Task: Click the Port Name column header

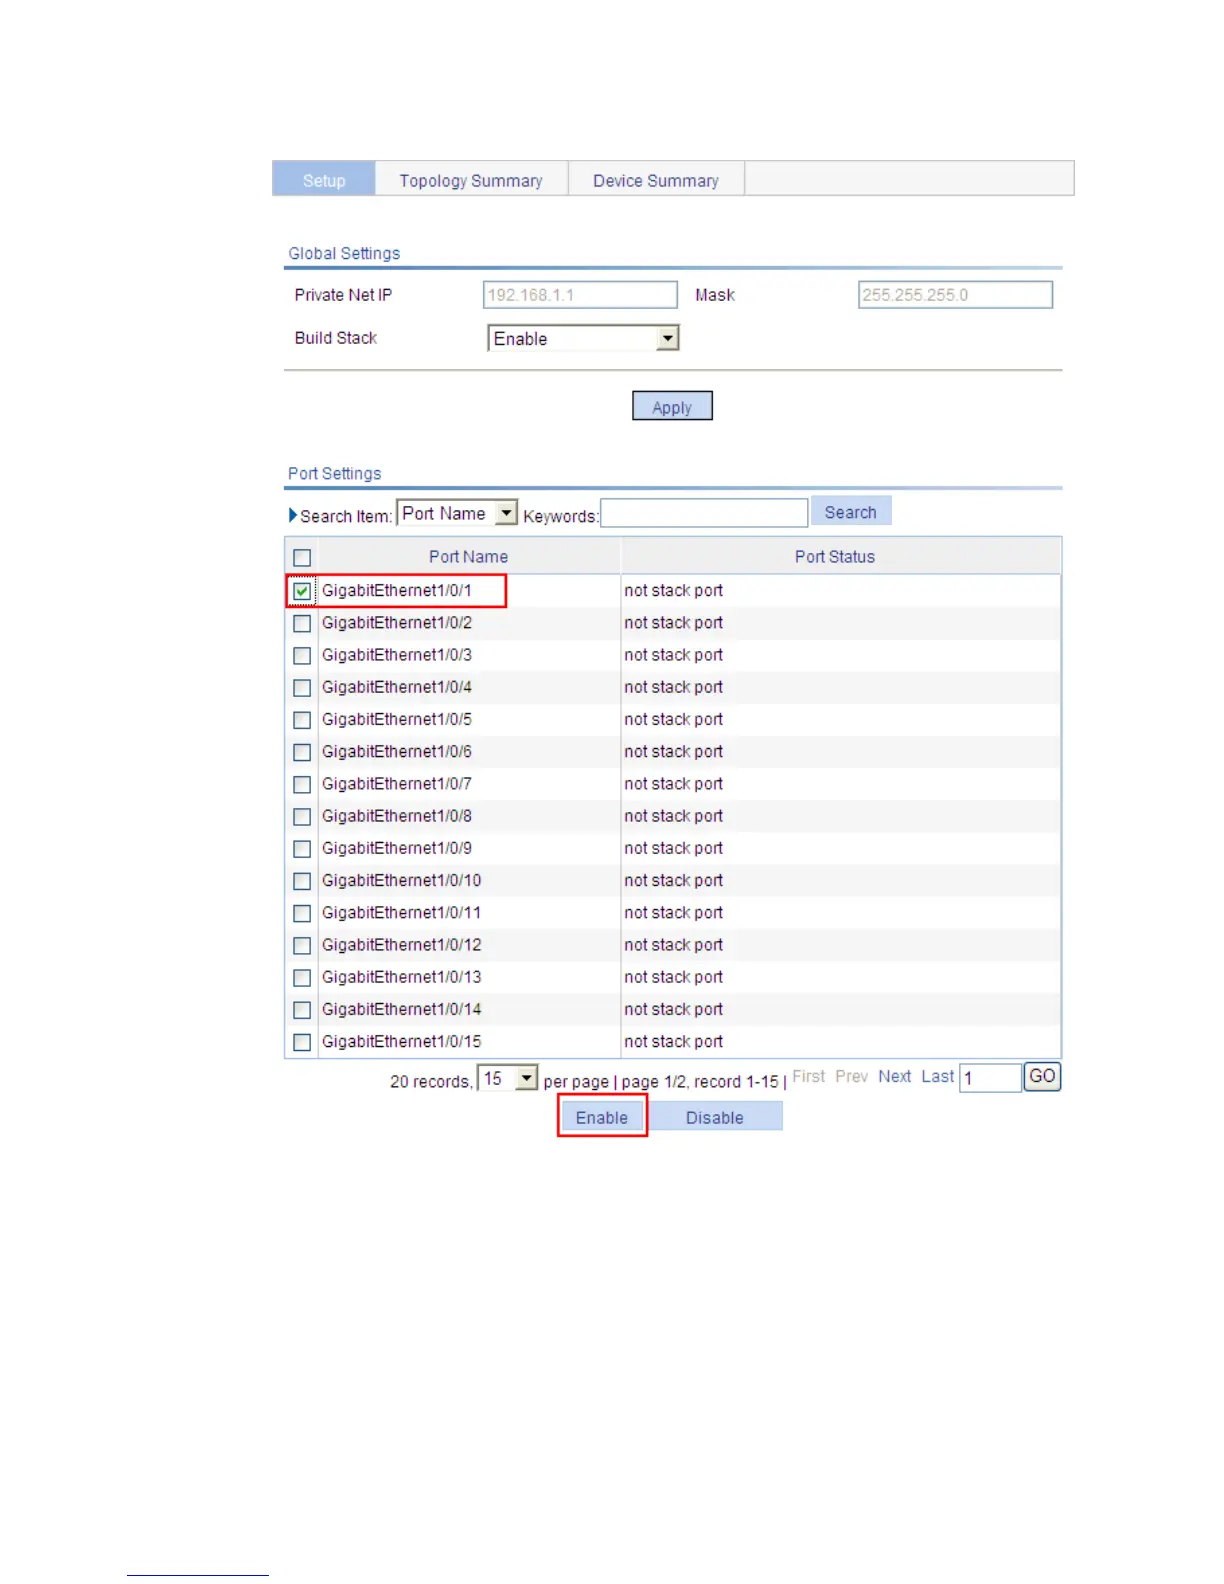Action: [x=468, y=556]
